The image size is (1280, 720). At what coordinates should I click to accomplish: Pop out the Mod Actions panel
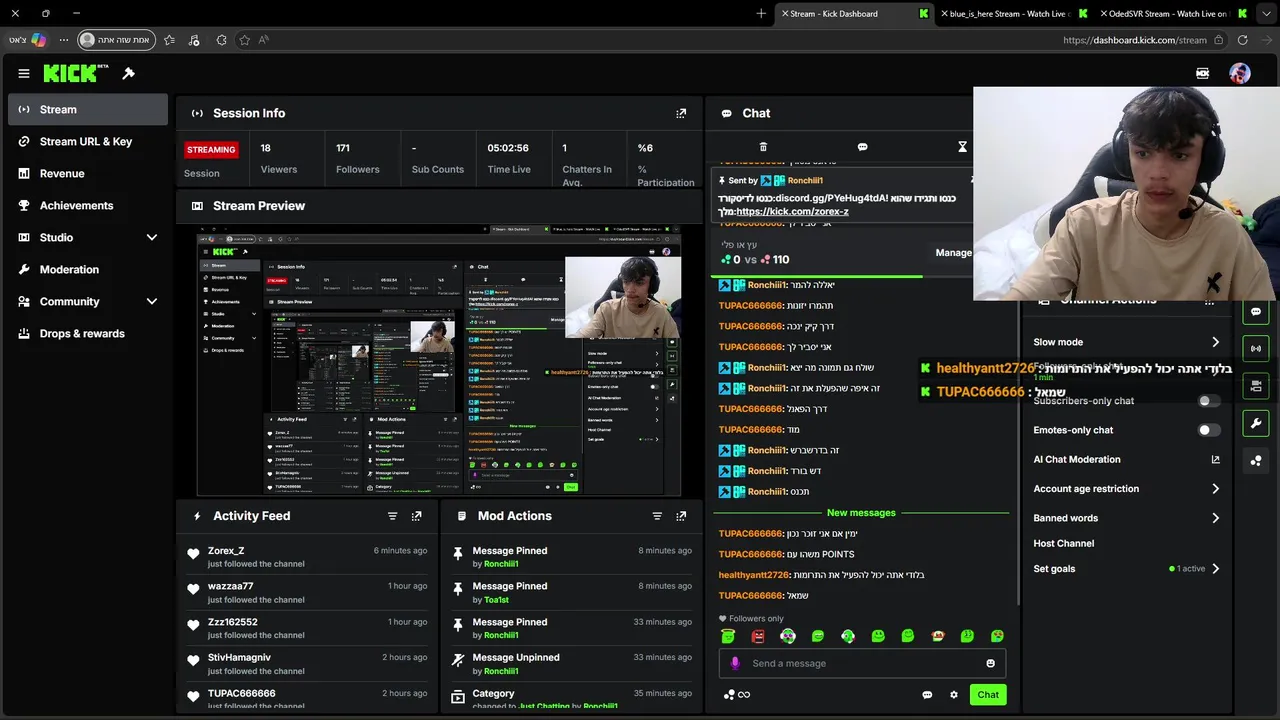tap(681, 516)
